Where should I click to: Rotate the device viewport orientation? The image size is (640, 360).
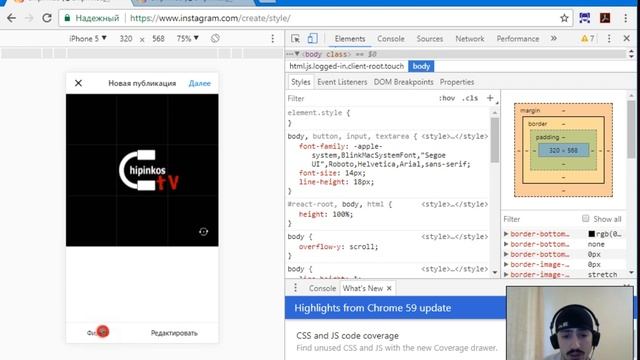(x=215, y=38)
